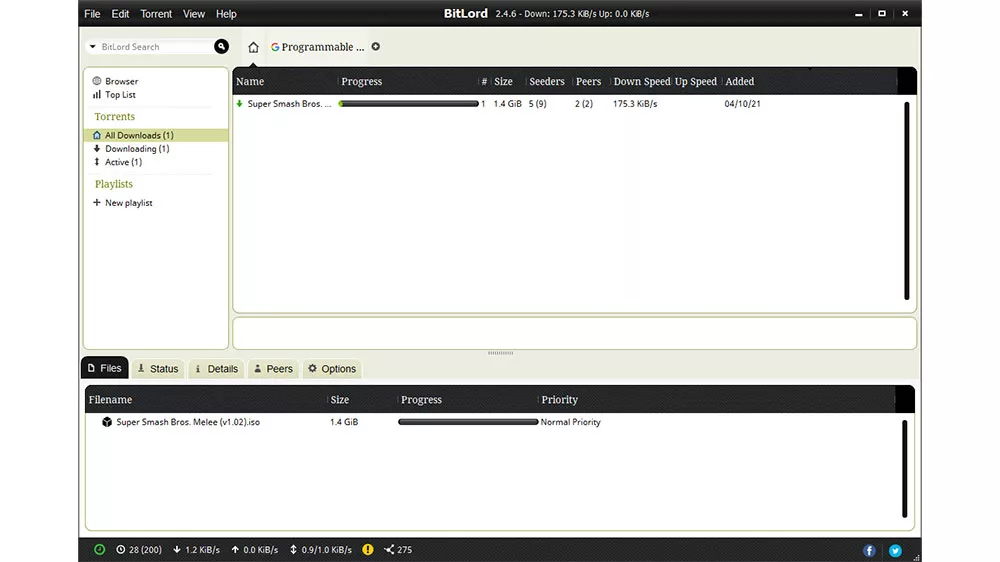Open the Help menu
The height and width of the screenshot is (562, 1000).
coord(226,13)
